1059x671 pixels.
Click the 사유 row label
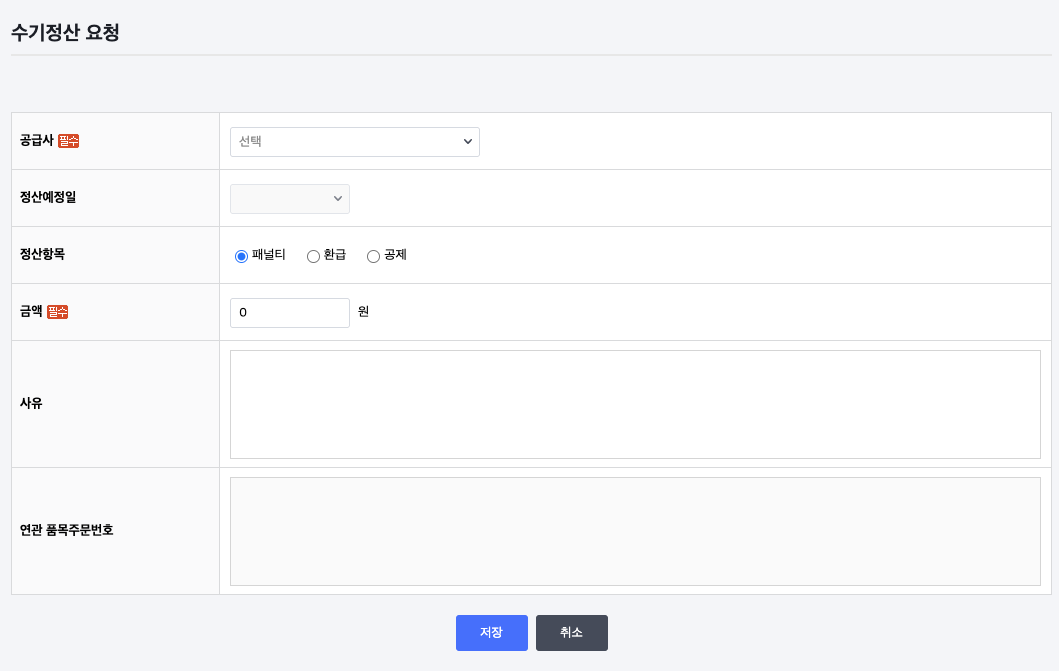coord(31,404)
